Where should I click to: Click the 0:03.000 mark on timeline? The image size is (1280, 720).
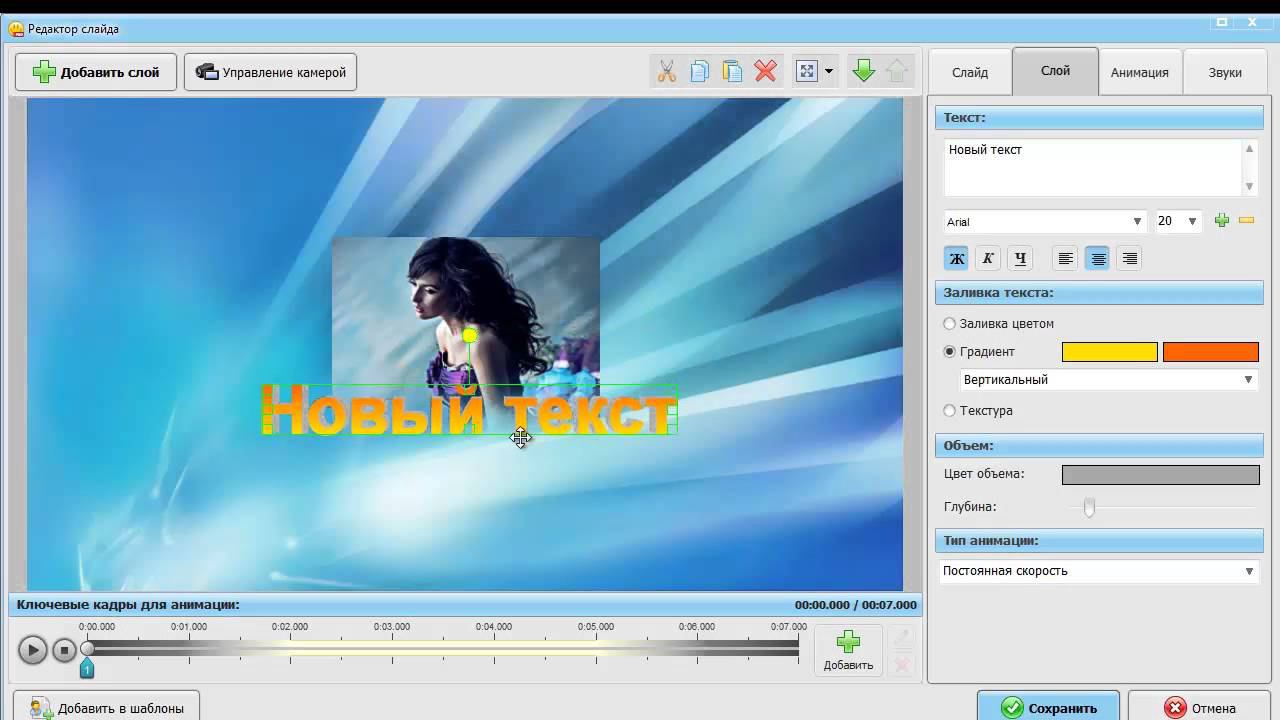[x=392, y=627]
